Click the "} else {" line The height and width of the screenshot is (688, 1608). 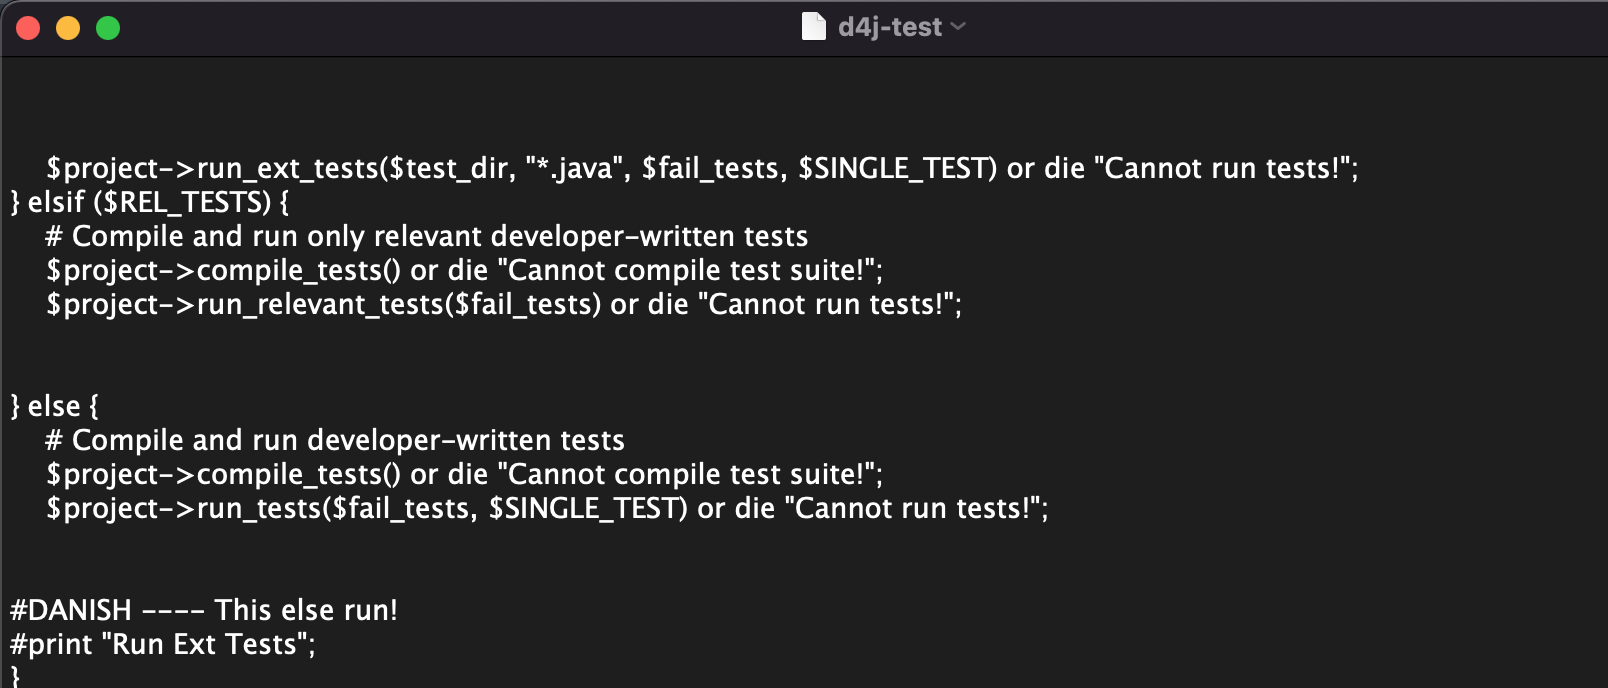(x=55, y=406)
